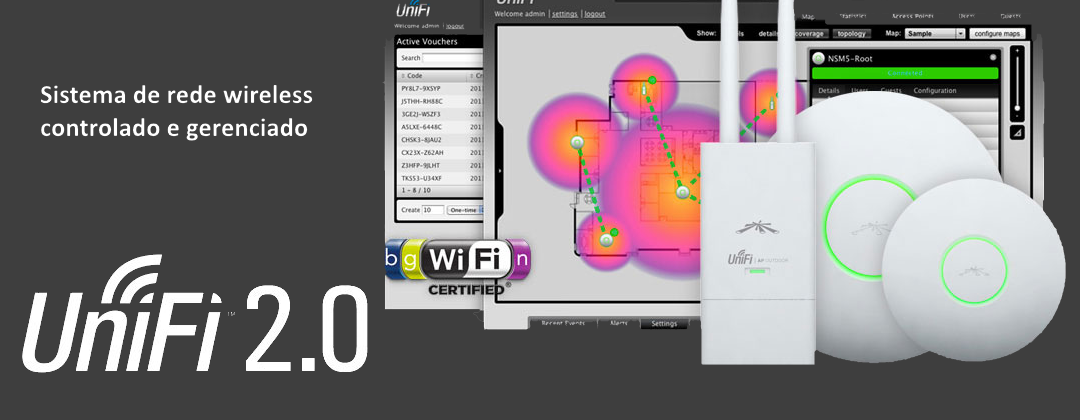Screen dimensions: 1080x420
Task: Toggle the details overlay button
Action: point(769,33)
